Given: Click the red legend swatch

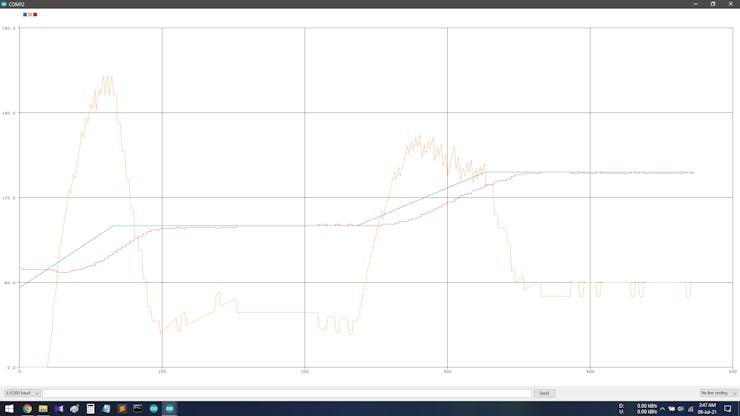Looking at the screenshot, I should [x=35, y=15].
